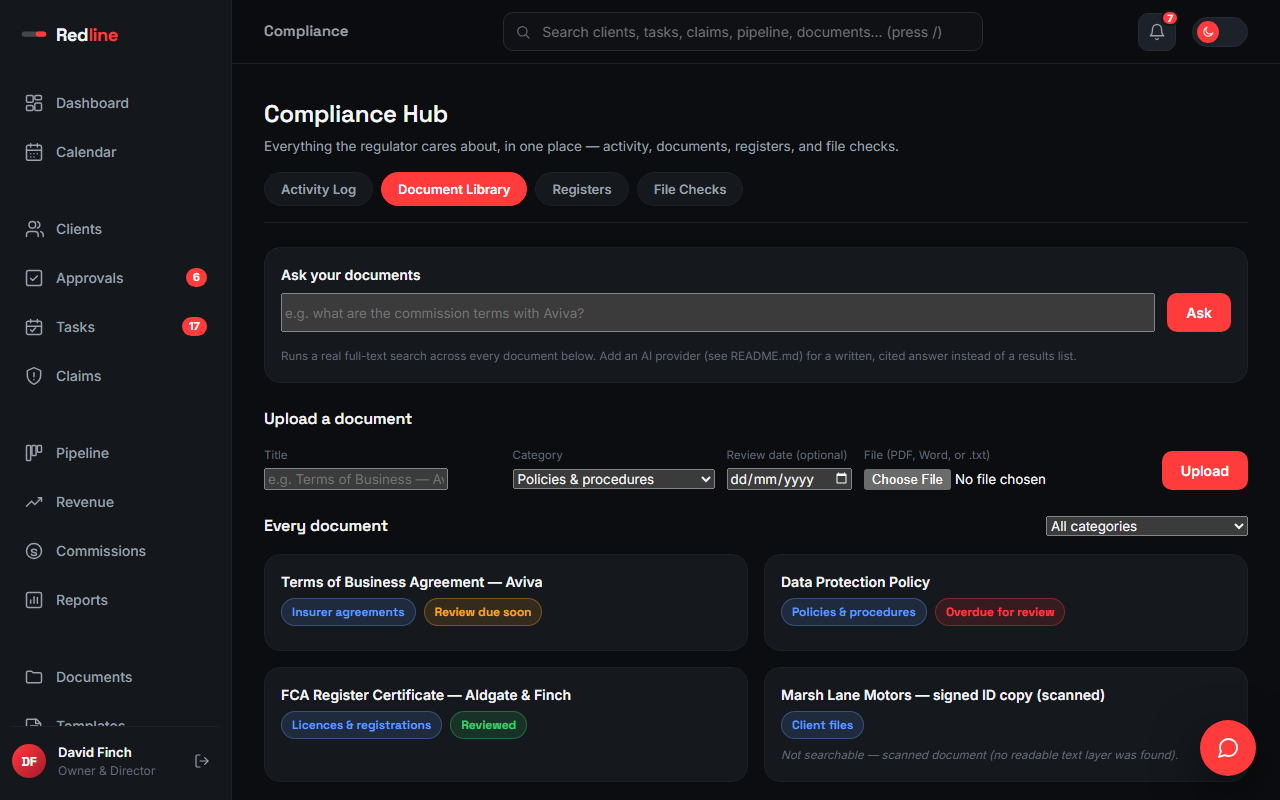The image size is (1280, 800).
Task: Switch to the File Checks tab
Action: 690,189
